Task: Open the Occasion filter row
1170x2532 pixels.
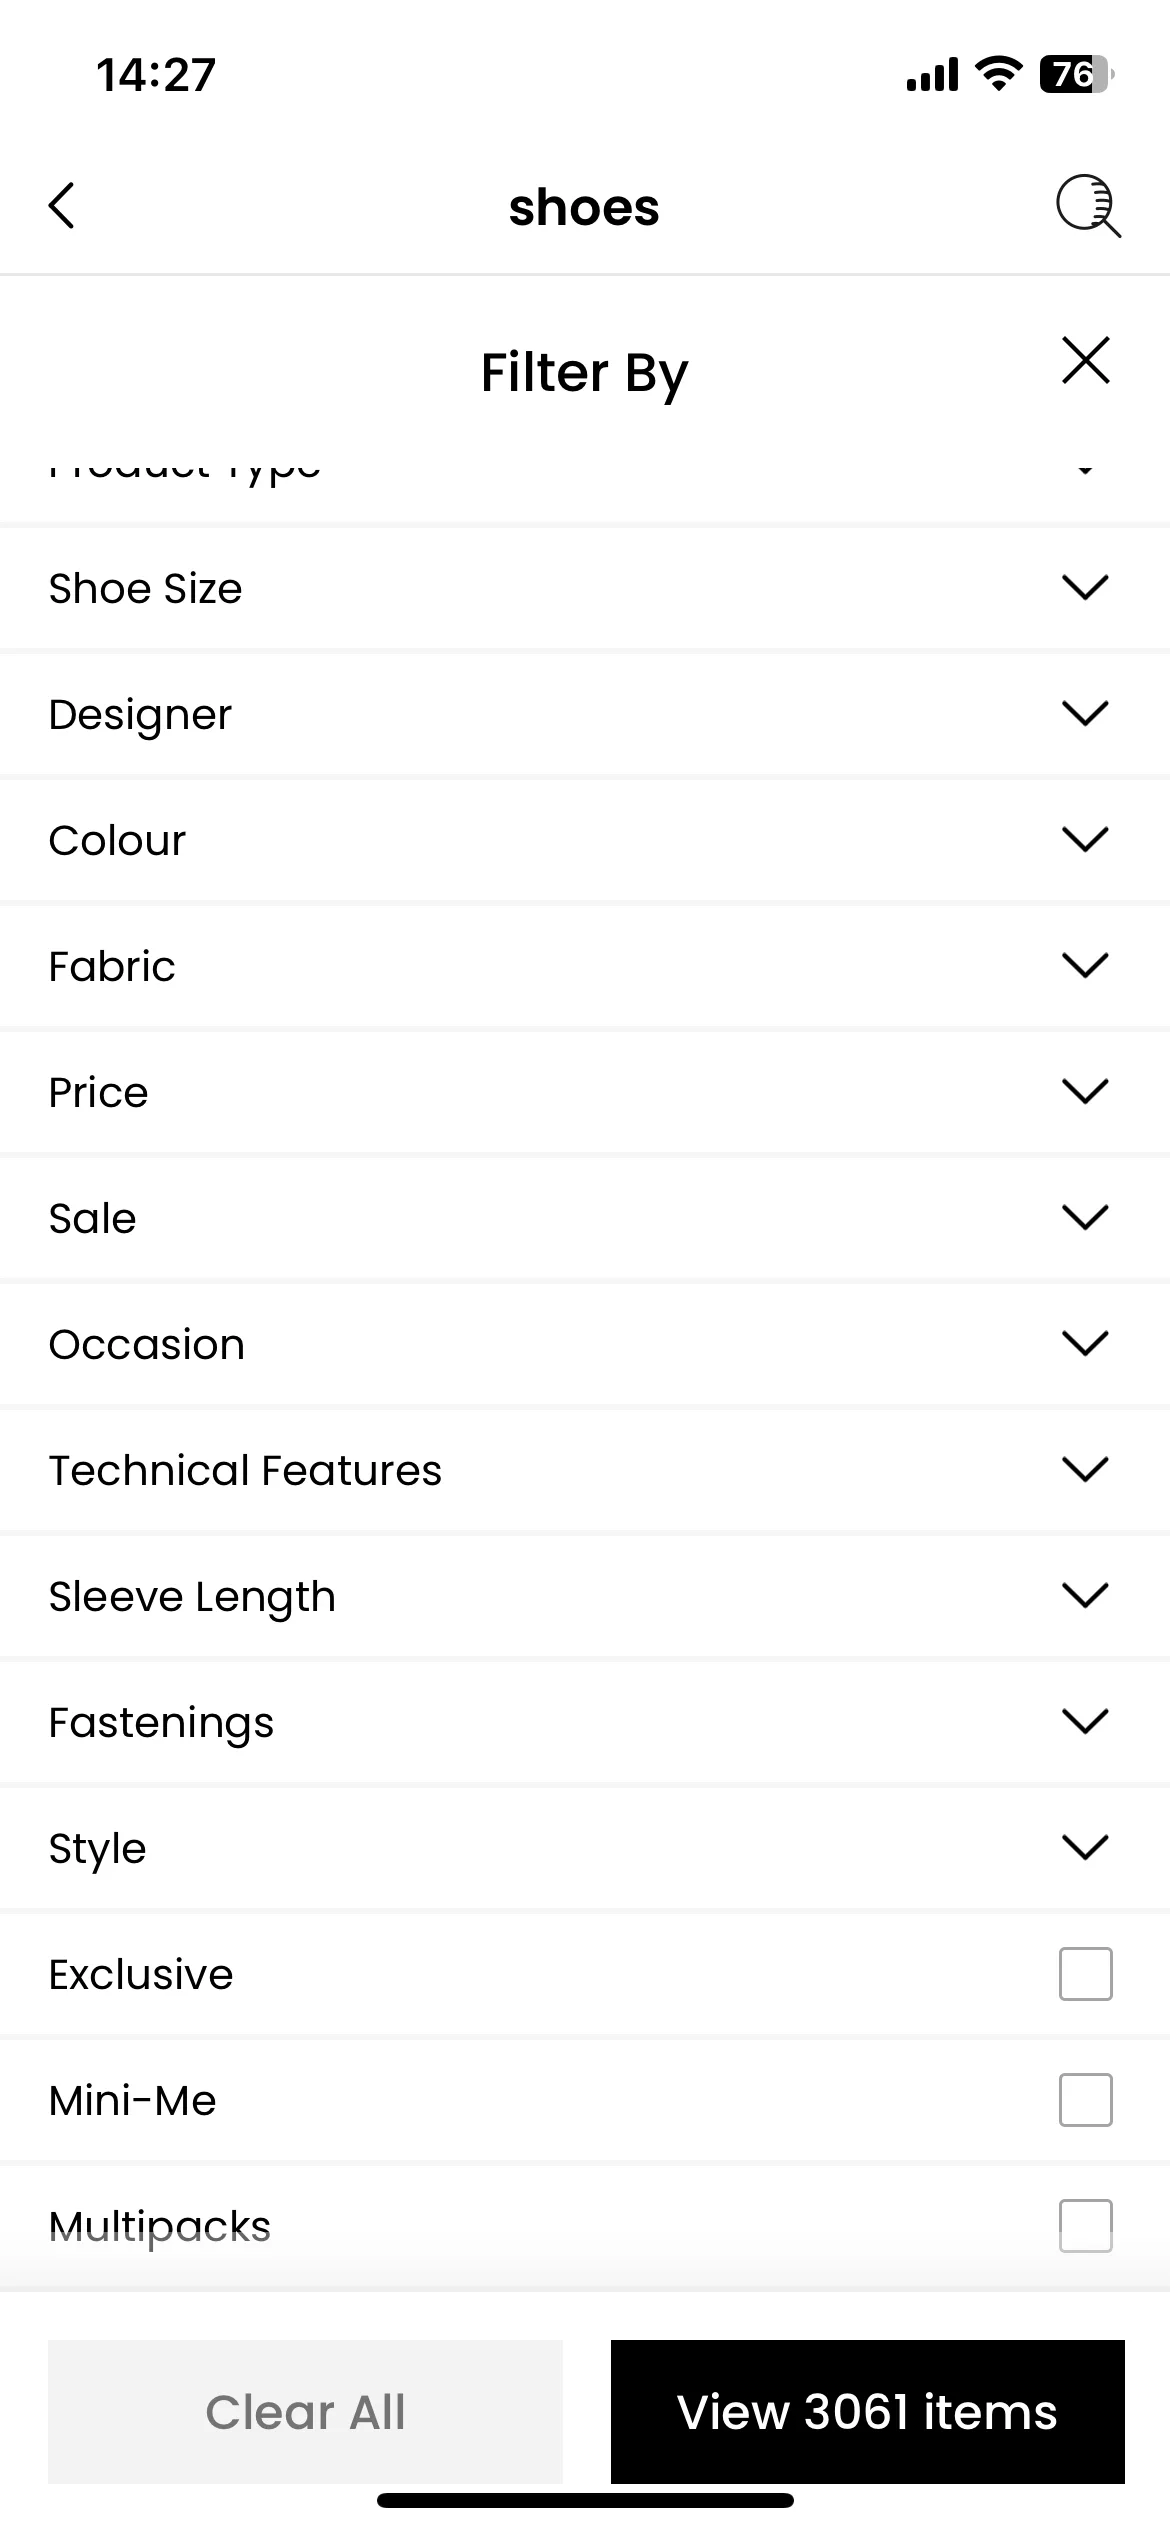Action: point(585,1344)
